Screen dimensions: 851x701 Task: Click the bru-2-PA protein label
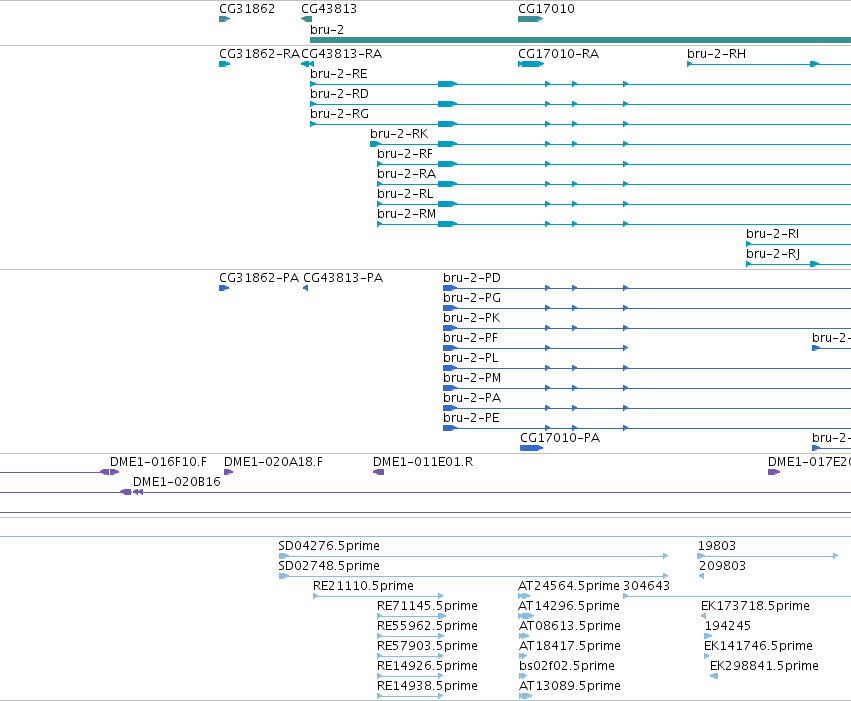tap(472, 398)
